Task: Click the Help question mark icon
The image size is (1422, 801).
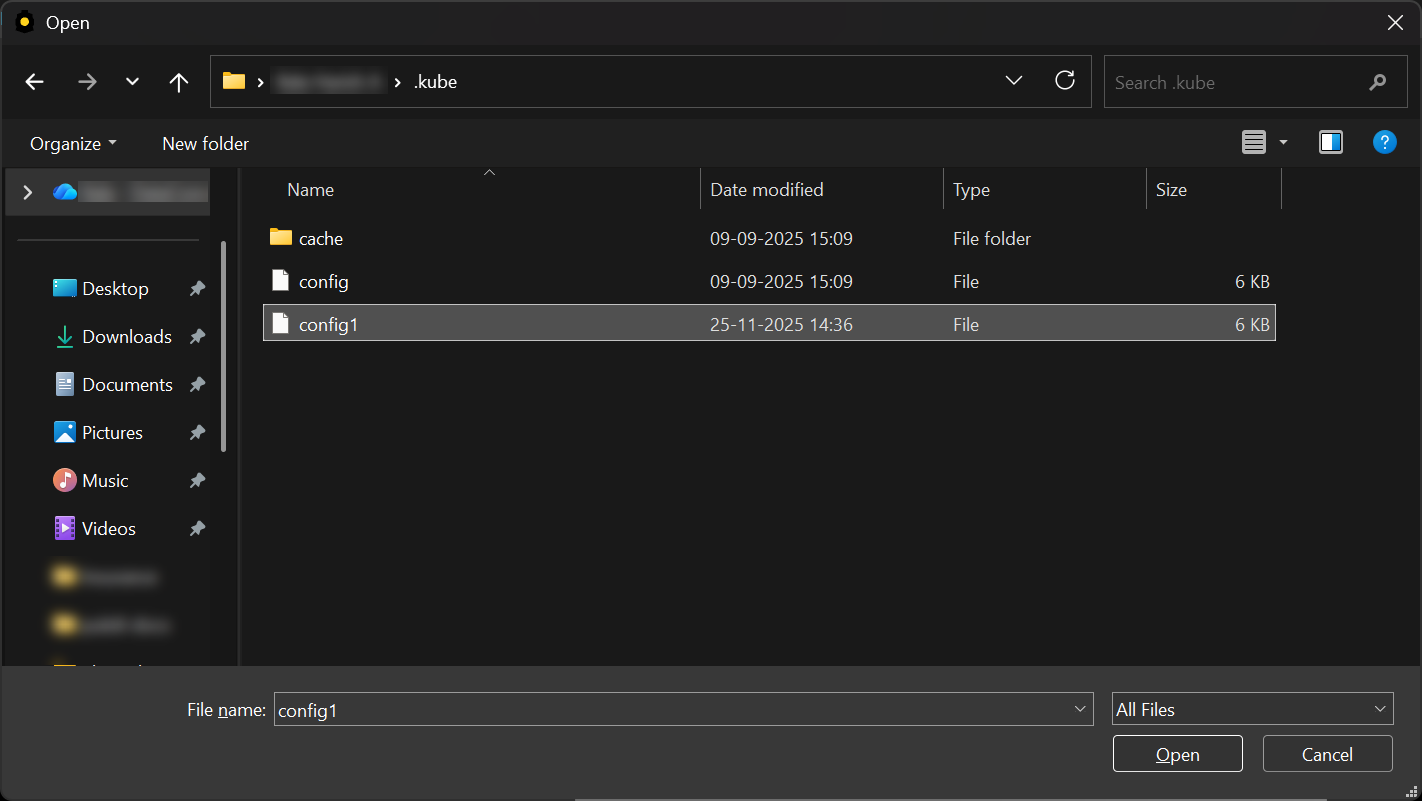Action: (x=1384, y=143)
